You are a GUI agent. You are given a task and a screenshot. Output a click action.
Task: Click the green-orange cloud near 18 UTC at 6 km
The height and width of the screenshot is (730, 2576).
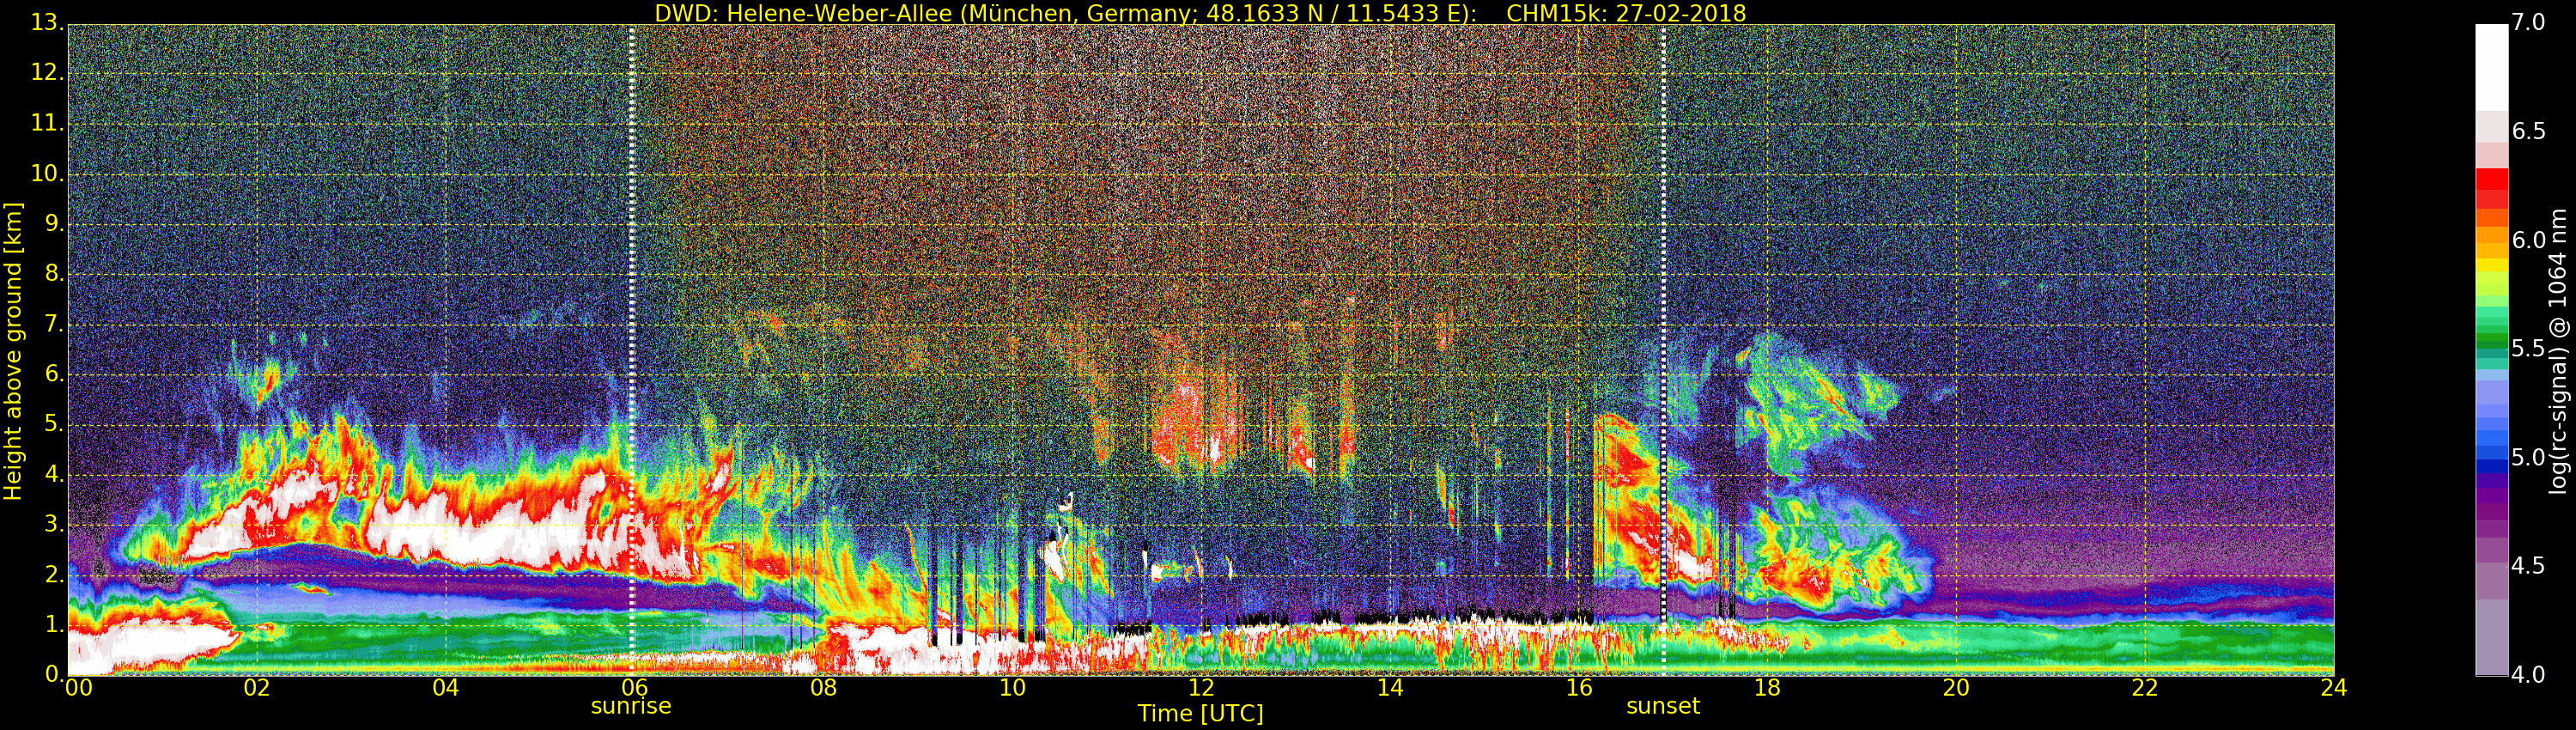(1815, 400)
